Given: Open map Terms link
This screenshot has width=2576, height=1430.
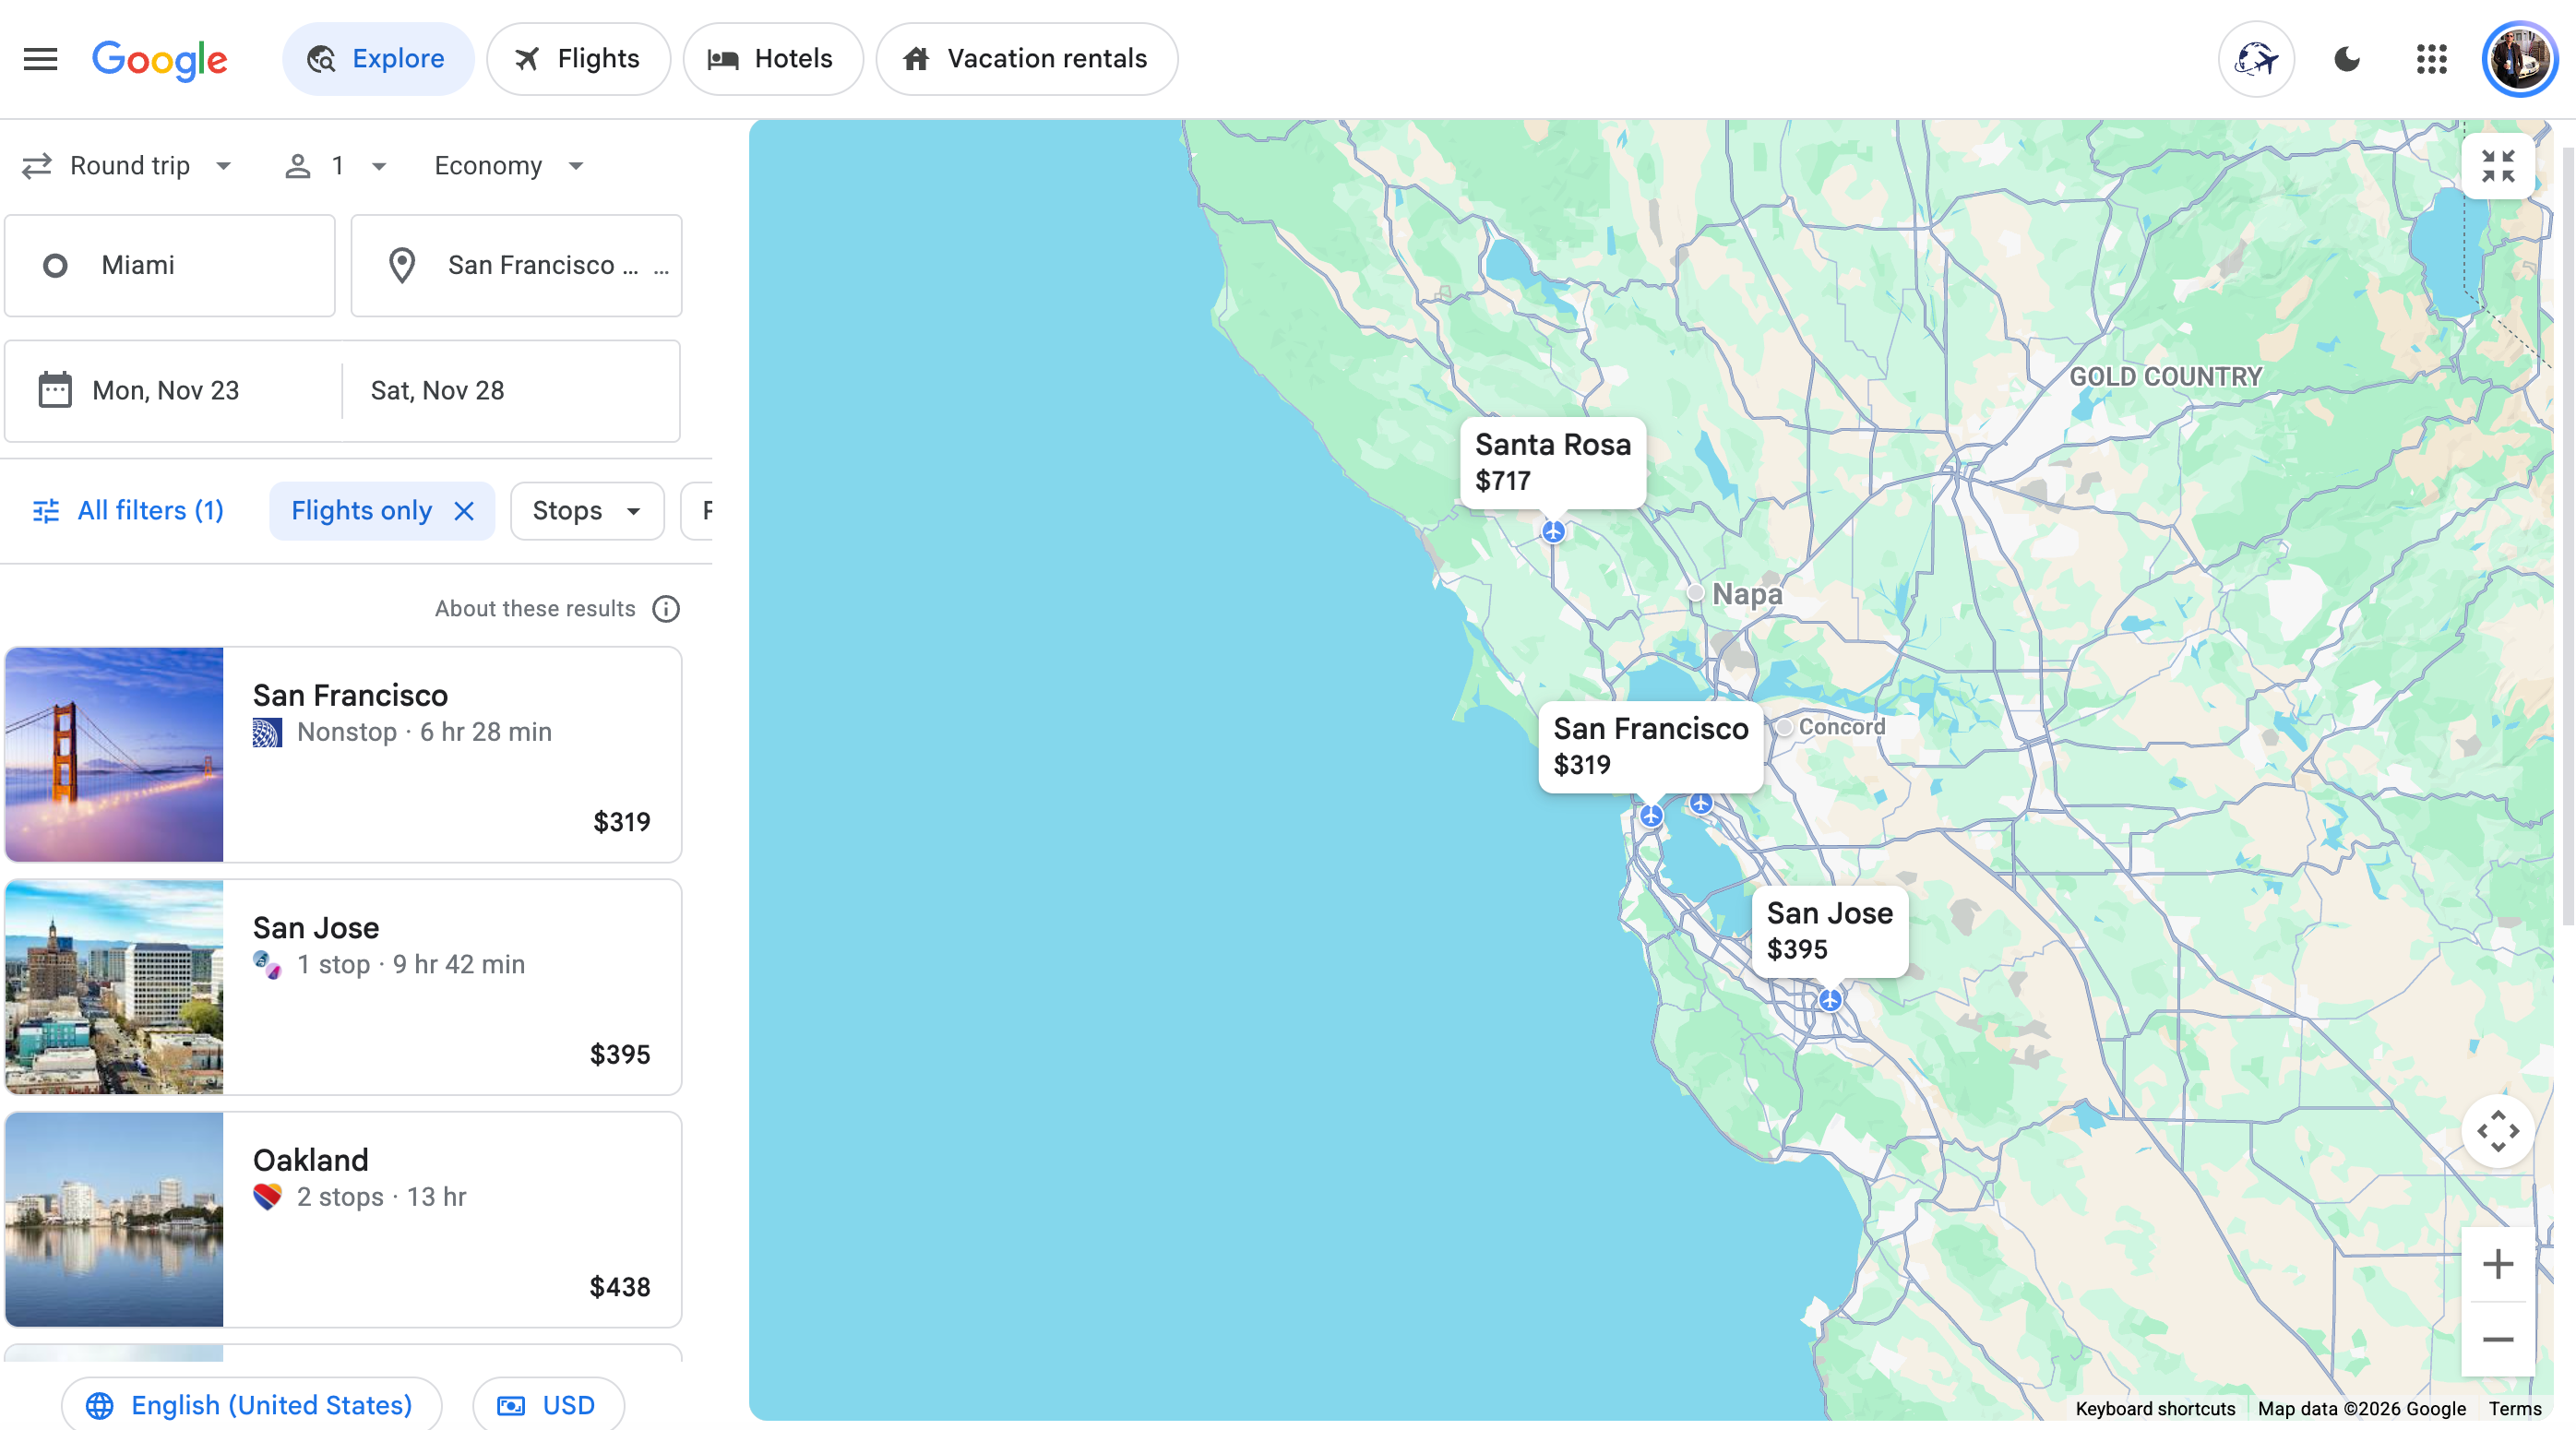Looking at the screenshot, I should point(2514,1408).
